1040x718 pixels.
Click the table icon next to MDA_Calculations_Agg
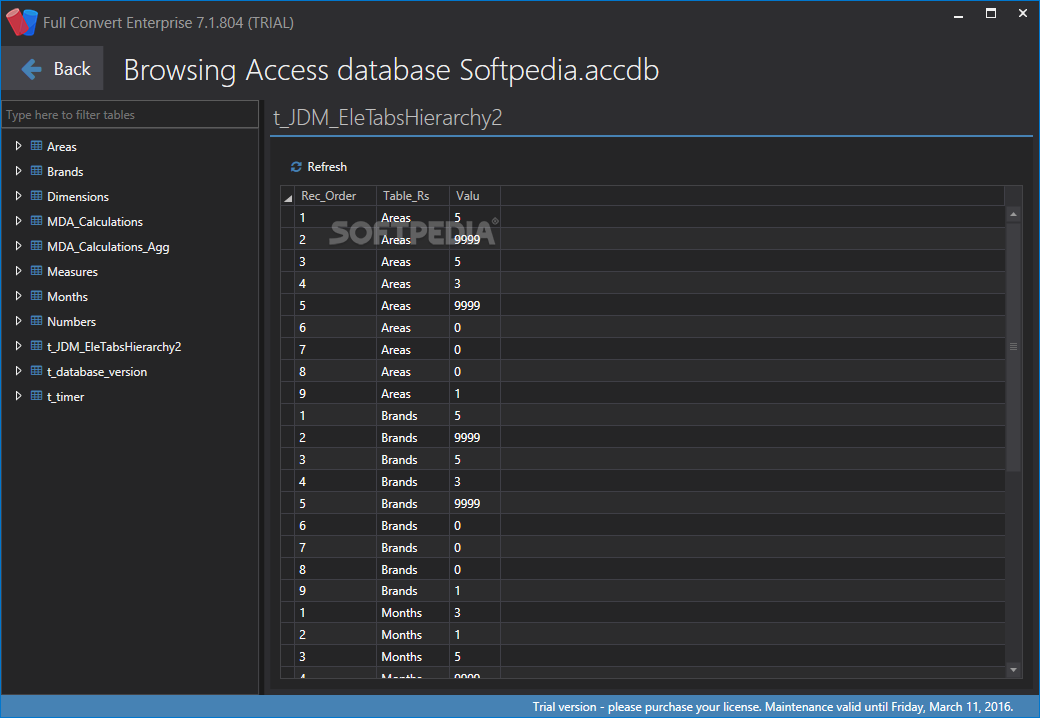[36, 246]
